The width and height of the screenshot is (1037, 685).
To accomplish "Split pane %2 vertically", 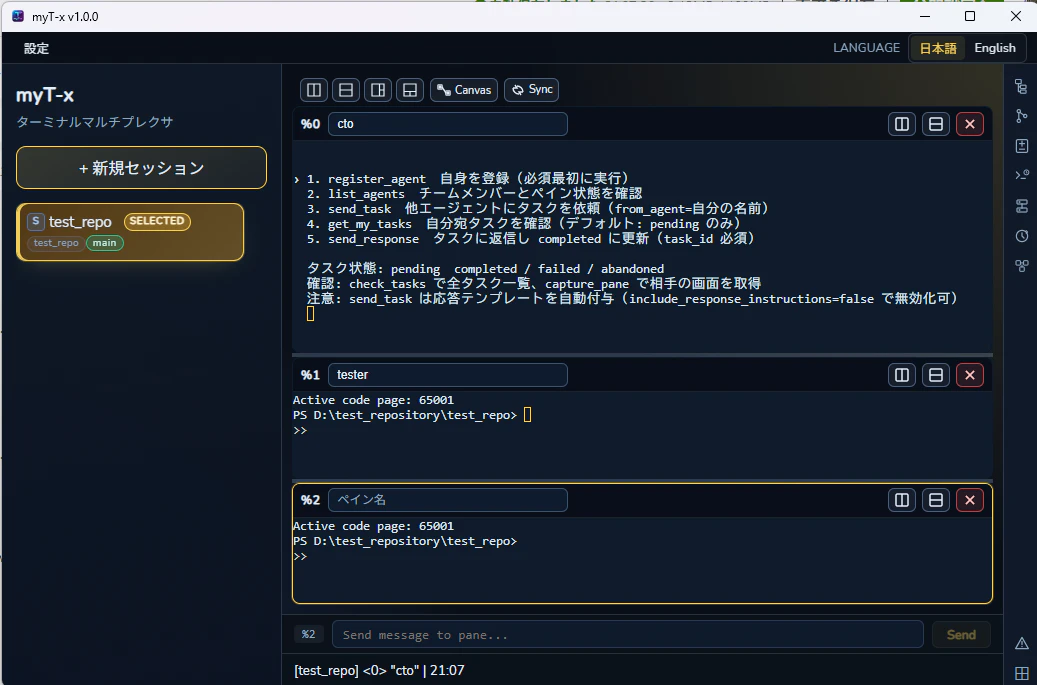I will [x=901, y=500].
